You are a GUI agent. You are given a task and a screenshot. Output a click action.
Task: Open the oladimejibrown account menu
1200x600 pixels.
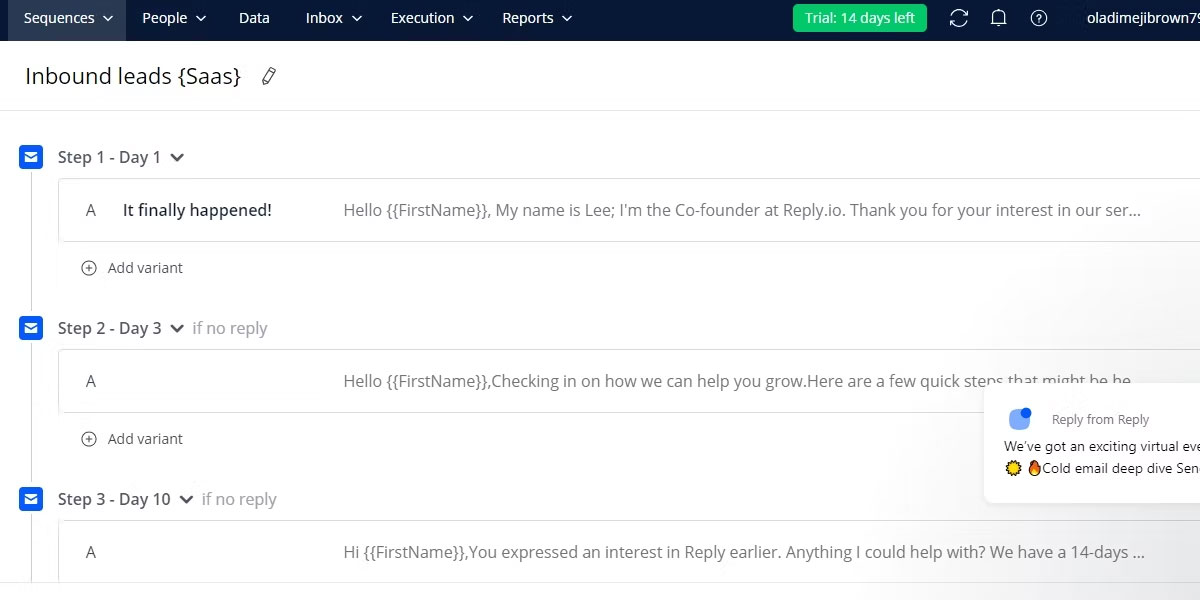click(1143, 18)
